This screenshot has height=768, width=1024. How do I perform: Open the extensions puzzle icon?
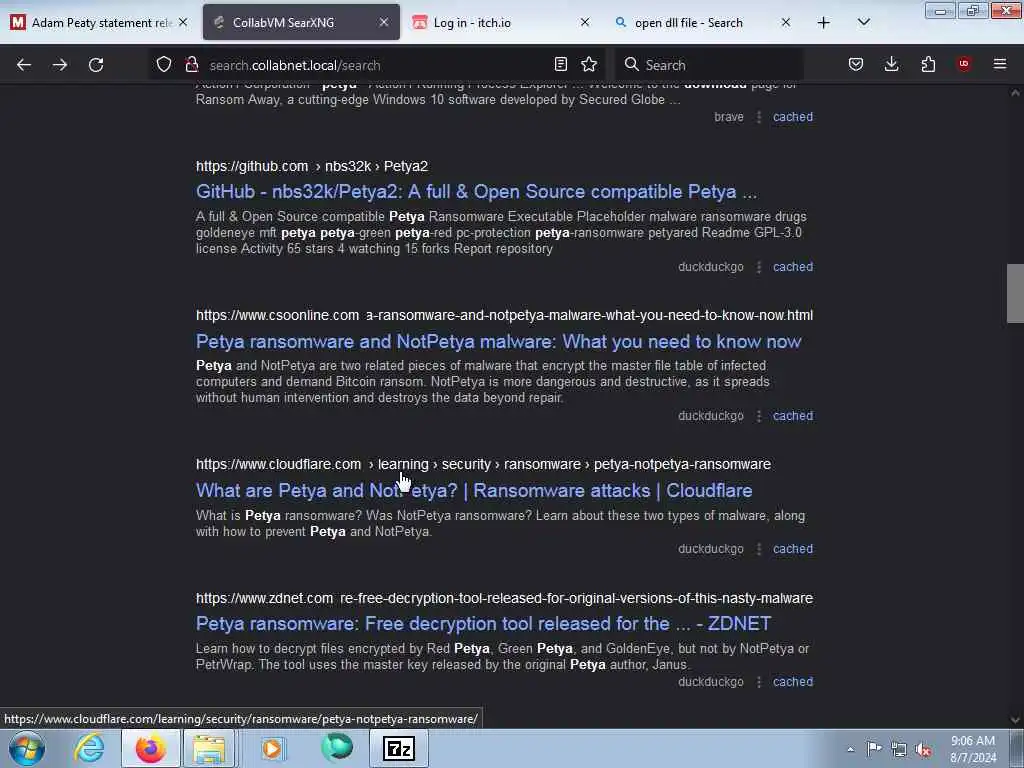(928, 64)
